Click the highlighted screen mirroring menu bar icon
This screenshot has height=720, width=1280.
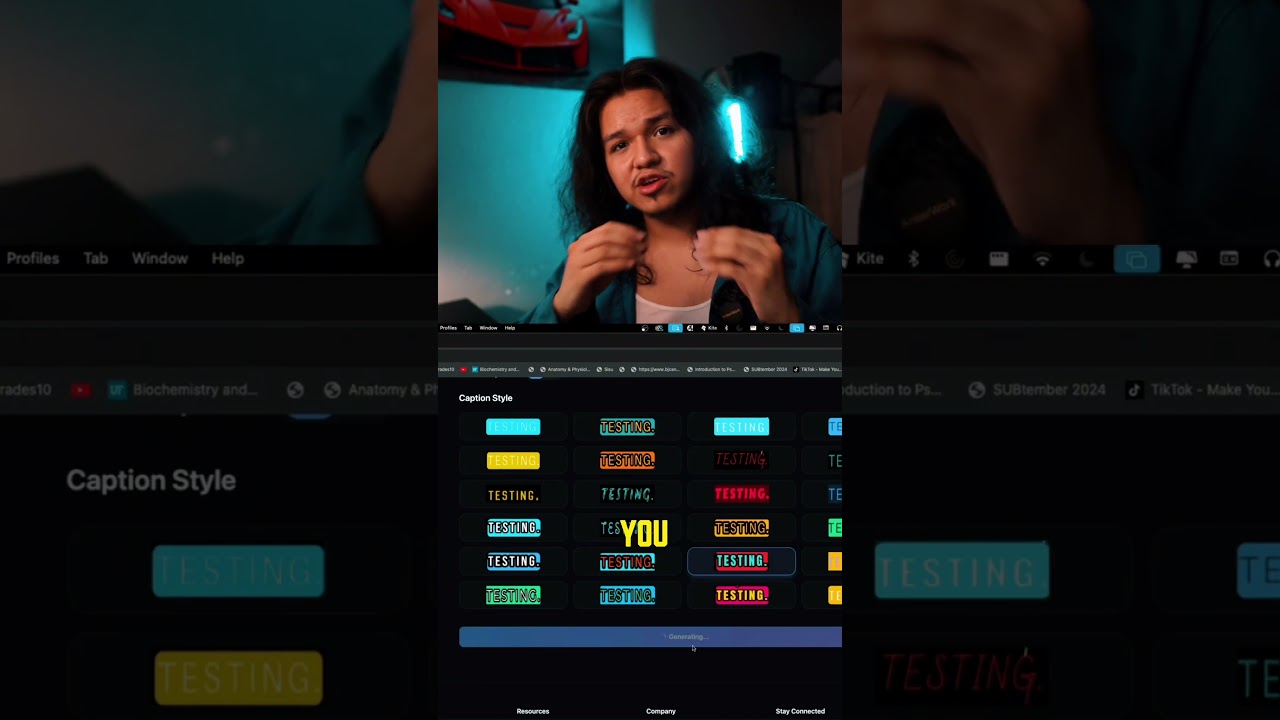coord(797,328)
